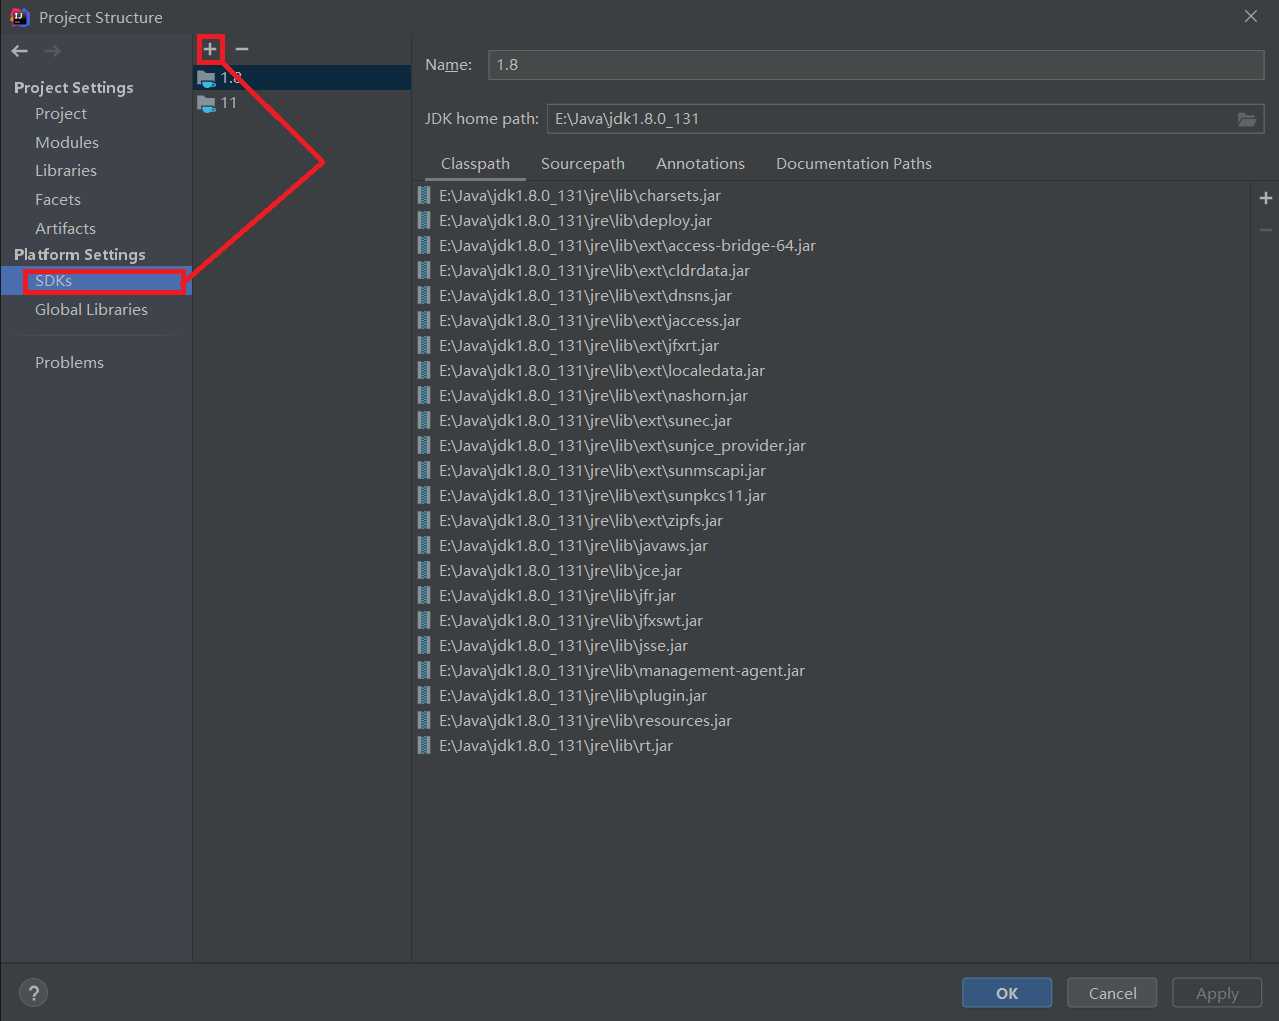Select the sunjce_provider.jar entry
Screen dimensions: 1279x1021
(831, 446)
